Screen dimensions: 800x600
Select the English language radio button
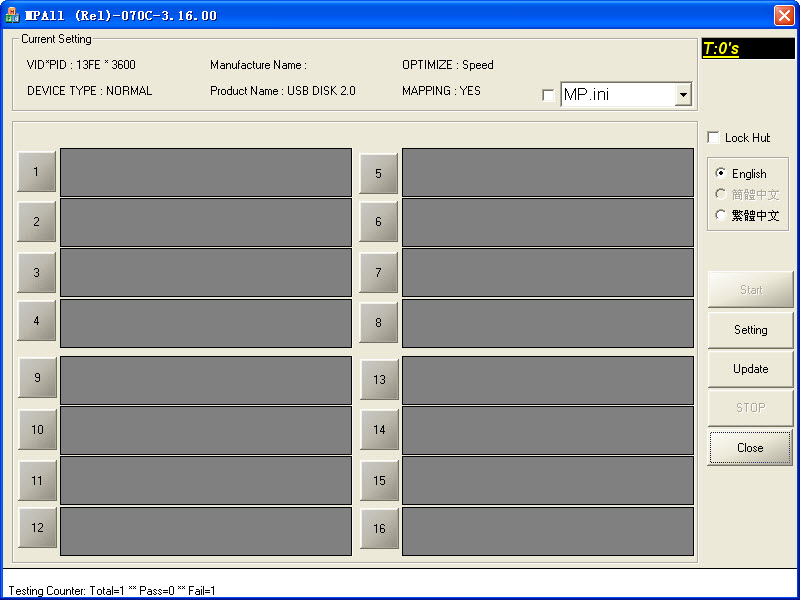(x=721, y=173)
